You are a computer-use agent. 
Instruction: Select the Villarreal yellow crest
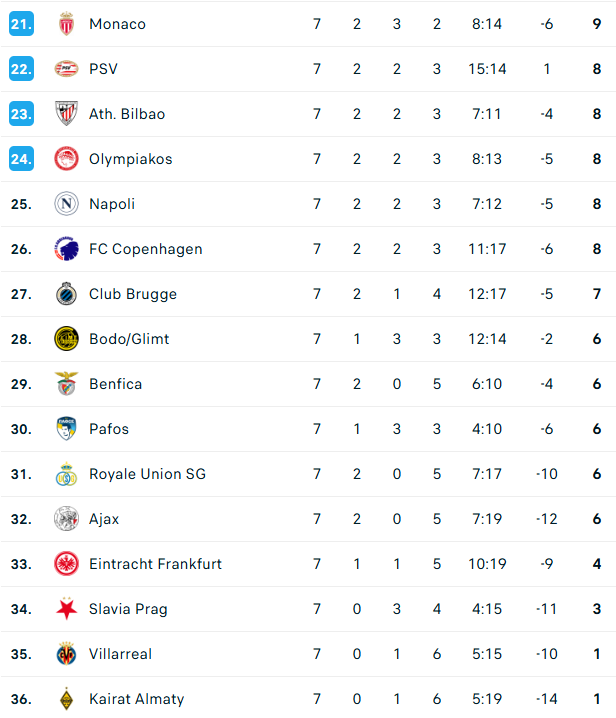click(x=66, y=654)
